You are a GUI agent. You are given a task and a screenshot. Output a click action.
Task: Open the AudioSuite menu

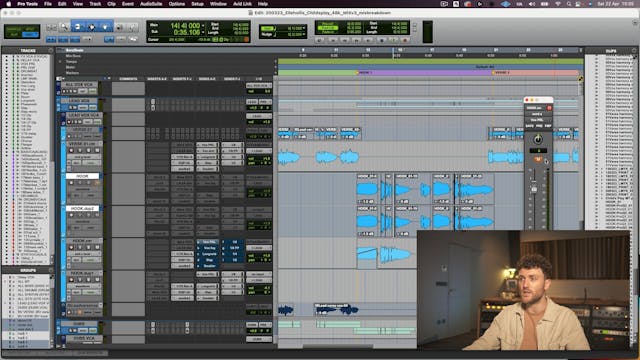click(x=151, y=4)
